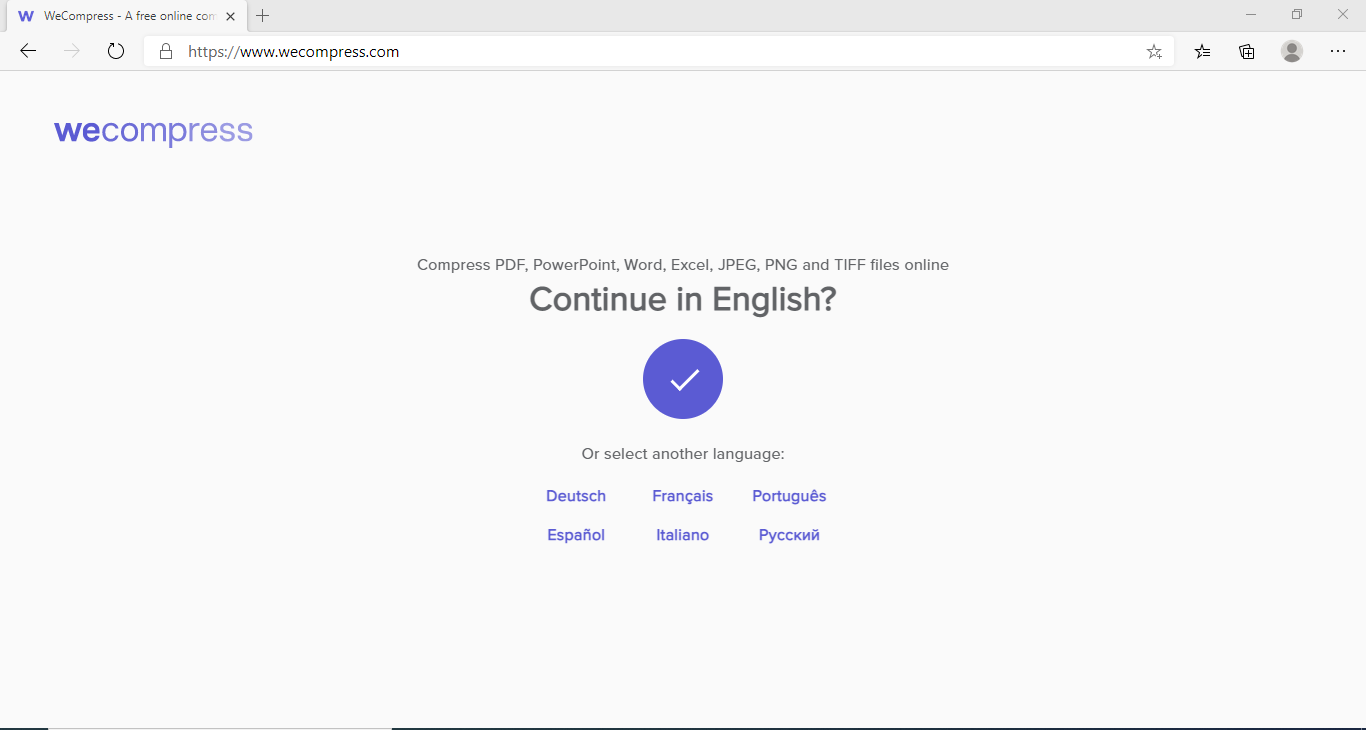Click the W favicon on the tab
1366x730 pixels.
(26, 16)
